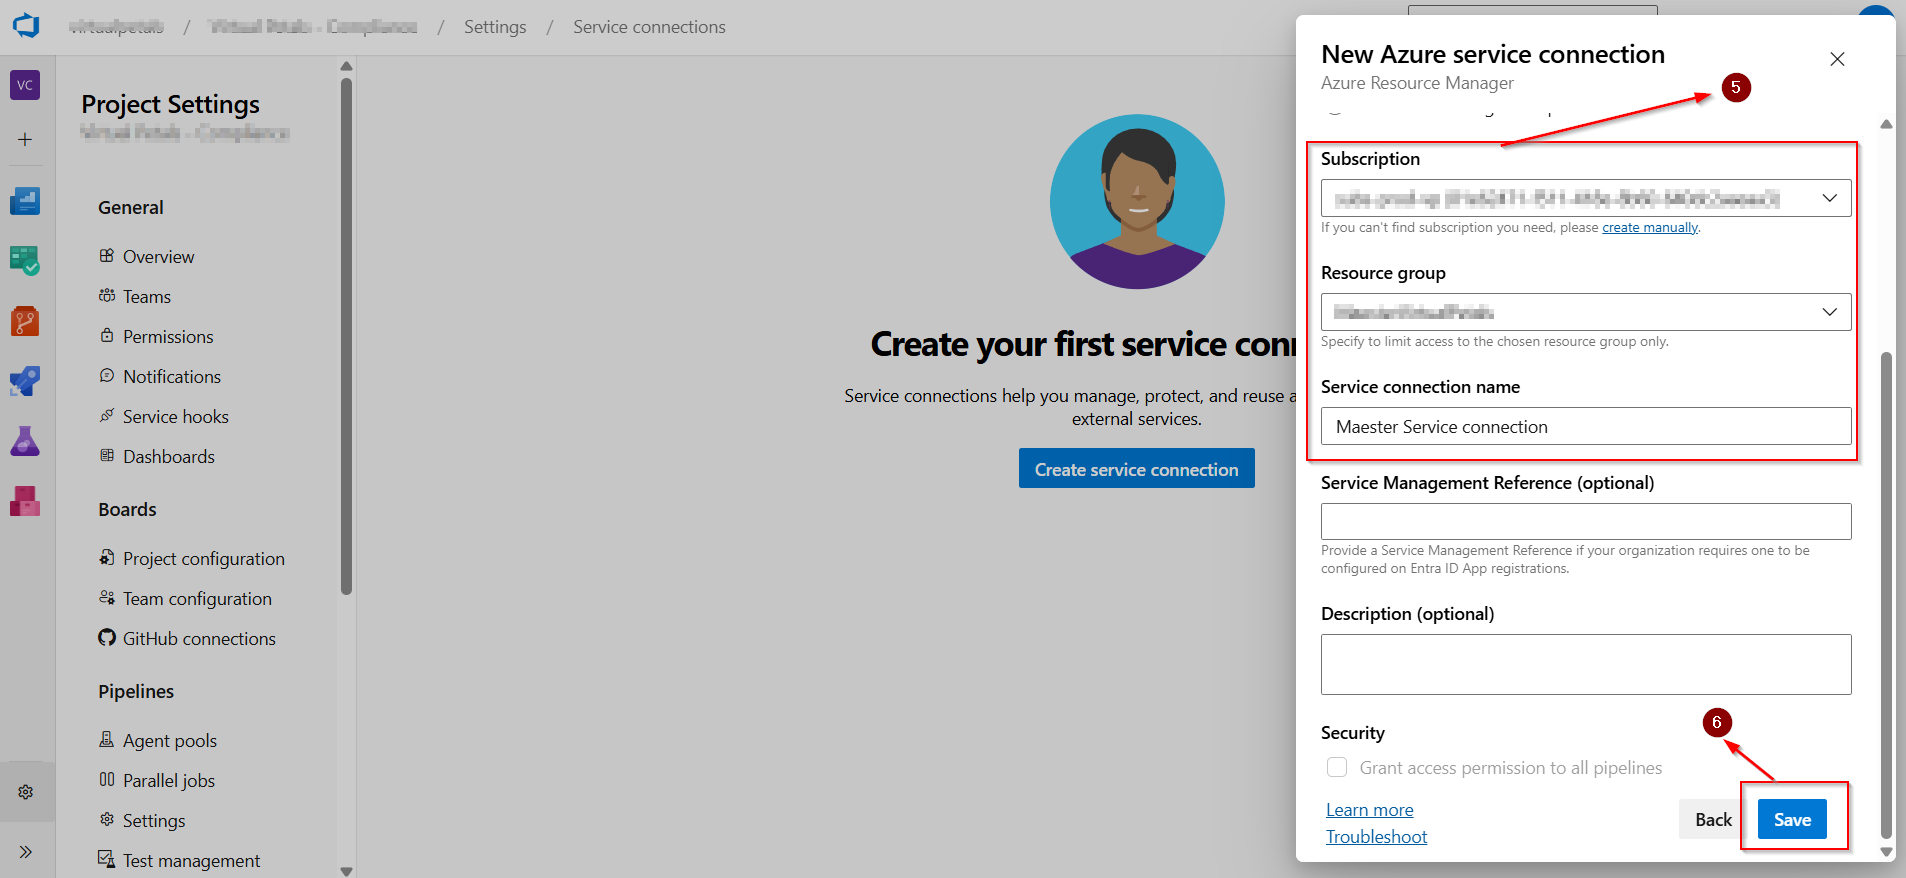Click the Save button
The height and width of the screenshot is (878, 1906).
pyautogui.click(x=1792, y=820)
